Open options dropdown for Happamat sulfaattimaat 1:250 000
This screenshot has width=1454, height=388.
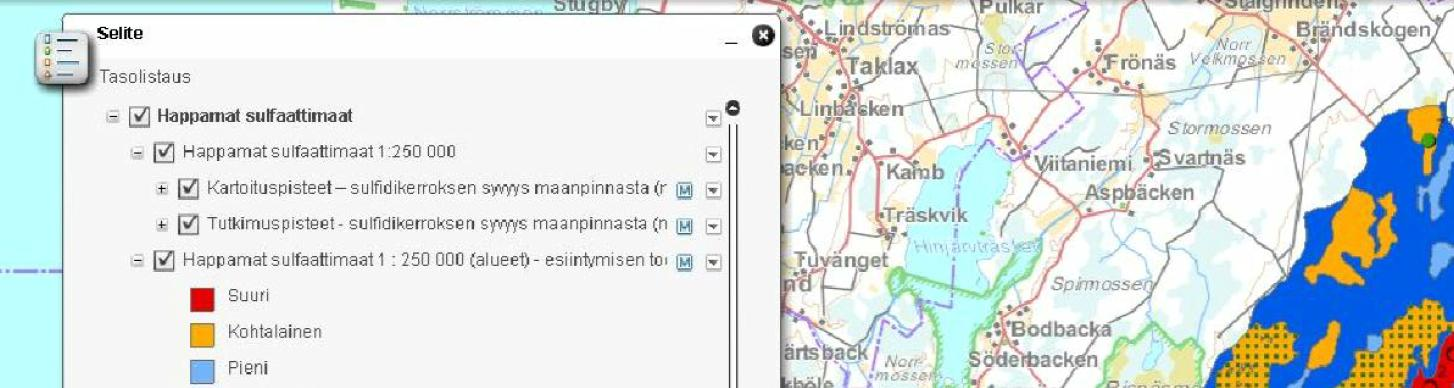(x=713, y=155)
